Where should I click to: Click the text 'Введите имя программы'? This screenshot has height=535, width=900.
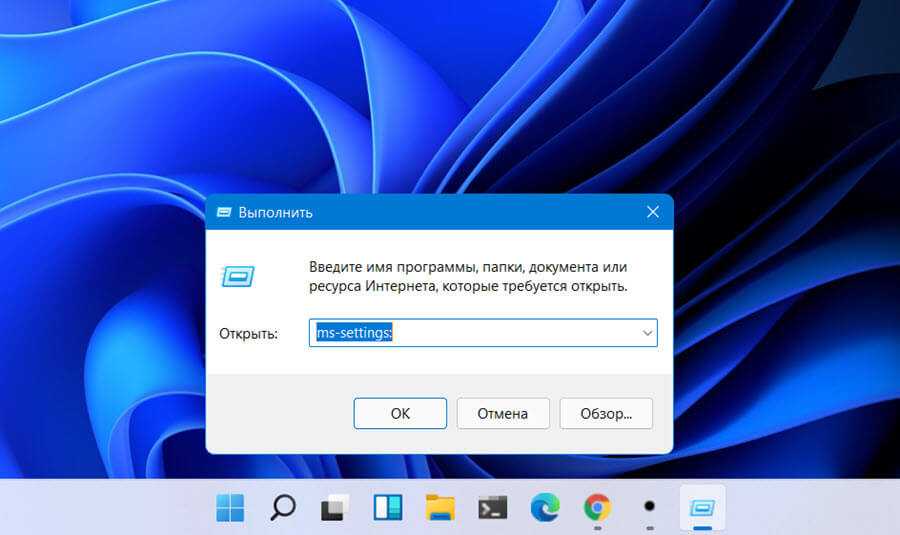pyautogui.click(x=393, y=267)
